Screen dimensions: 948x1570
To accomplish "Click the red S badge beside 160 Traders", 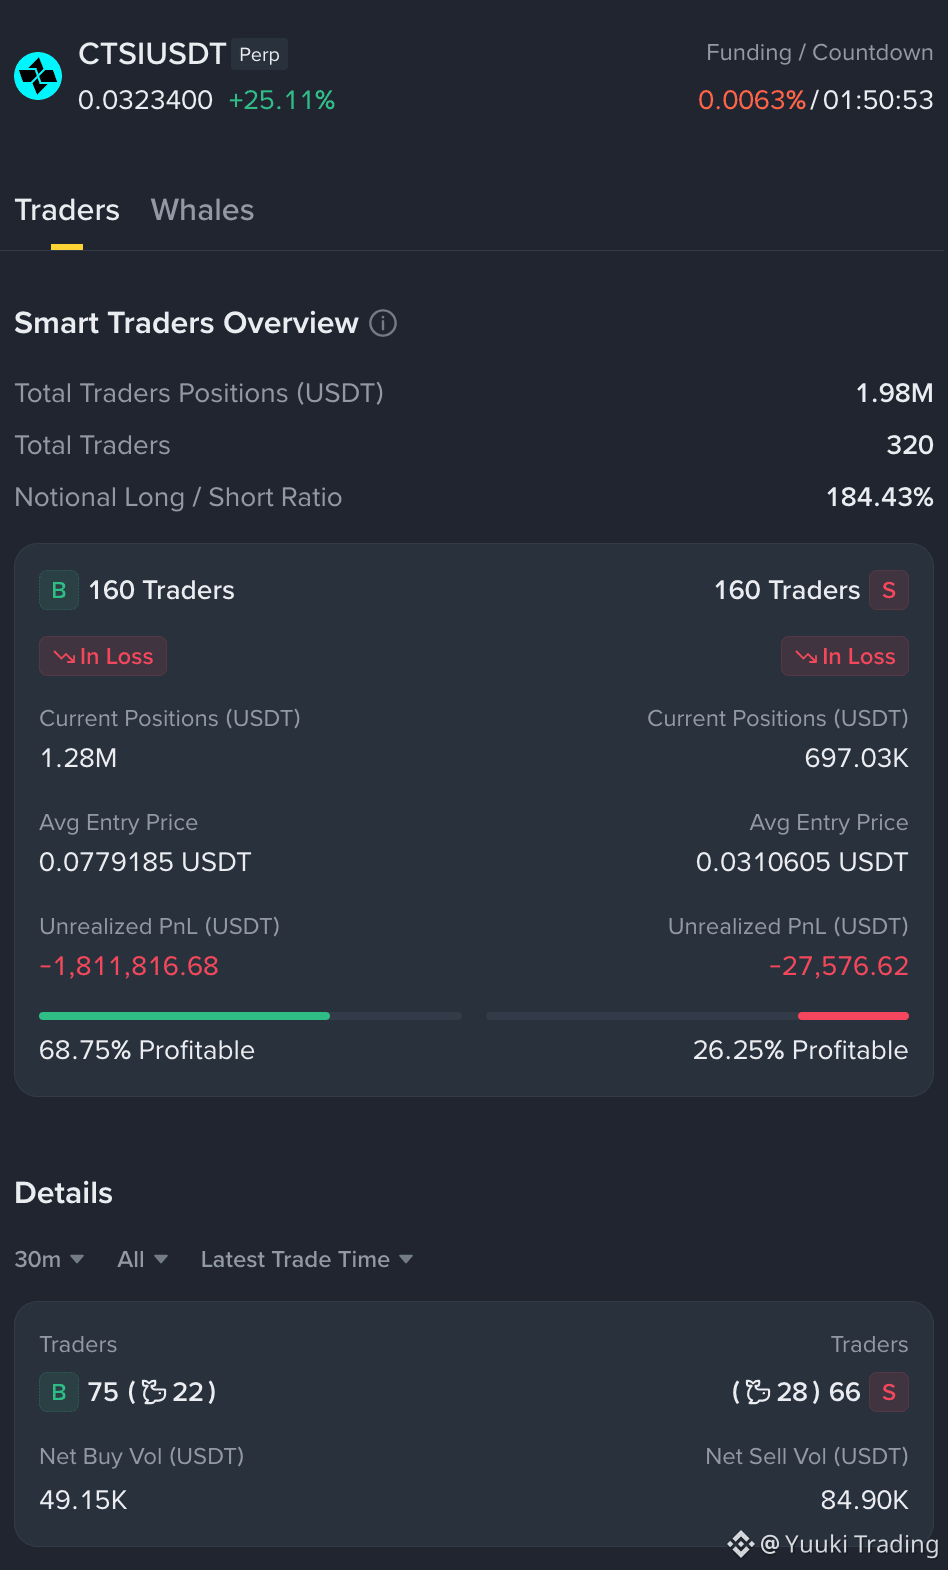I will click(x=889, y=590).
